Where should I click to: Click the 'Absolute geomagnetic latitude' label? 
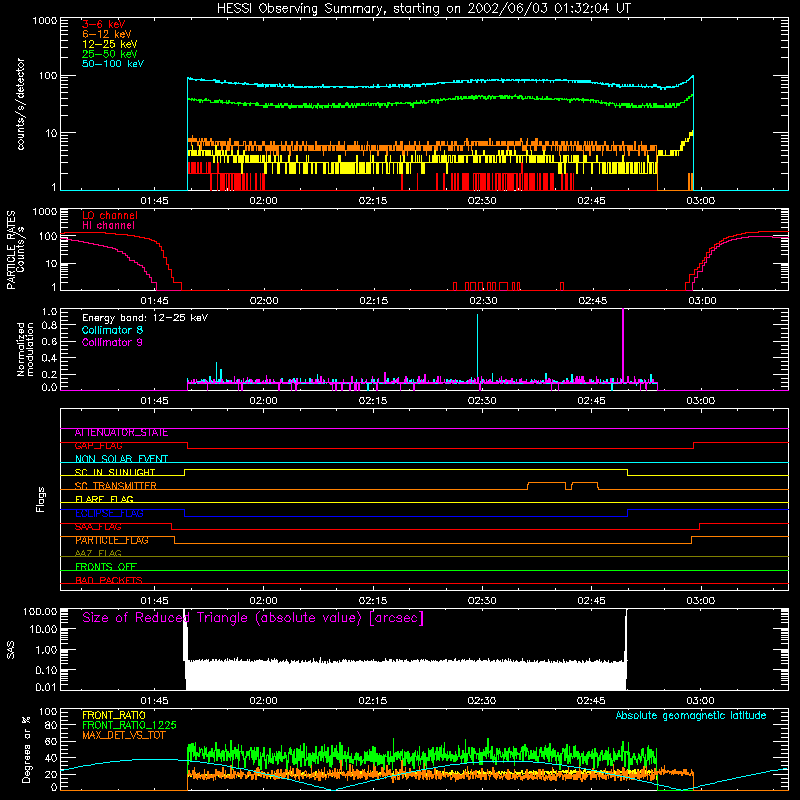tap(691, 716)
